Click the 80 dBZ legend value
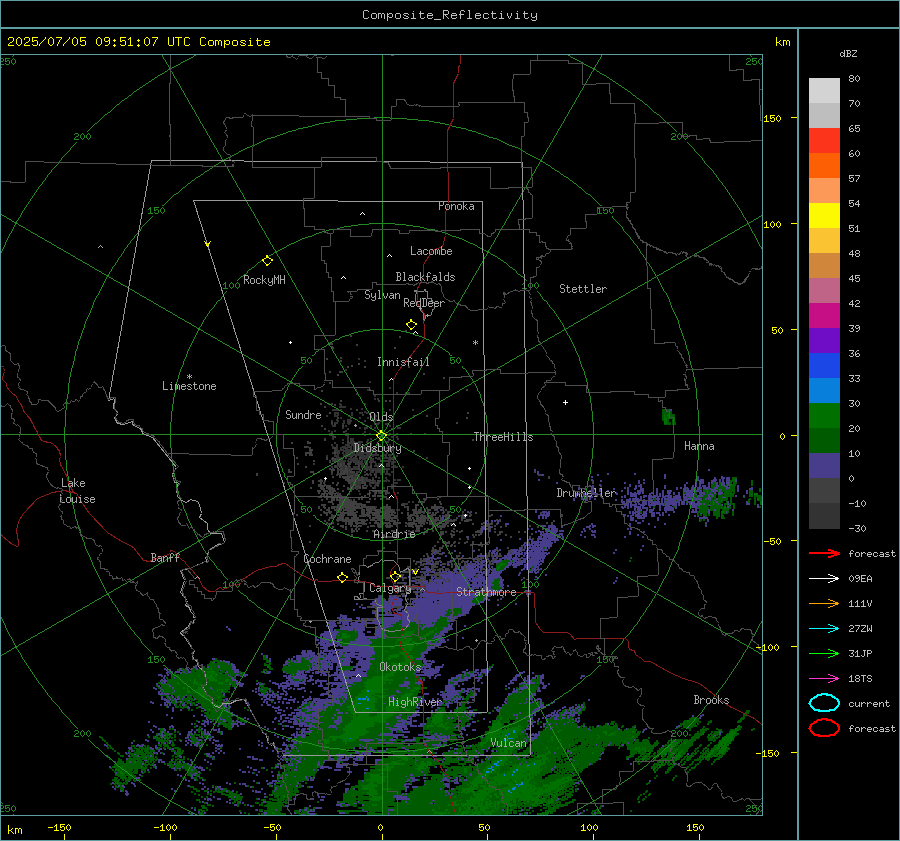 tap(854, 79)
